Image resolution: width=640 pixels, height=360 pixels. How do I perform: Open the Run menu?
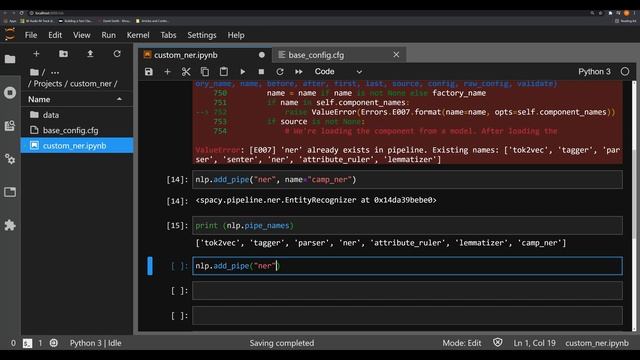click(109, 35)
